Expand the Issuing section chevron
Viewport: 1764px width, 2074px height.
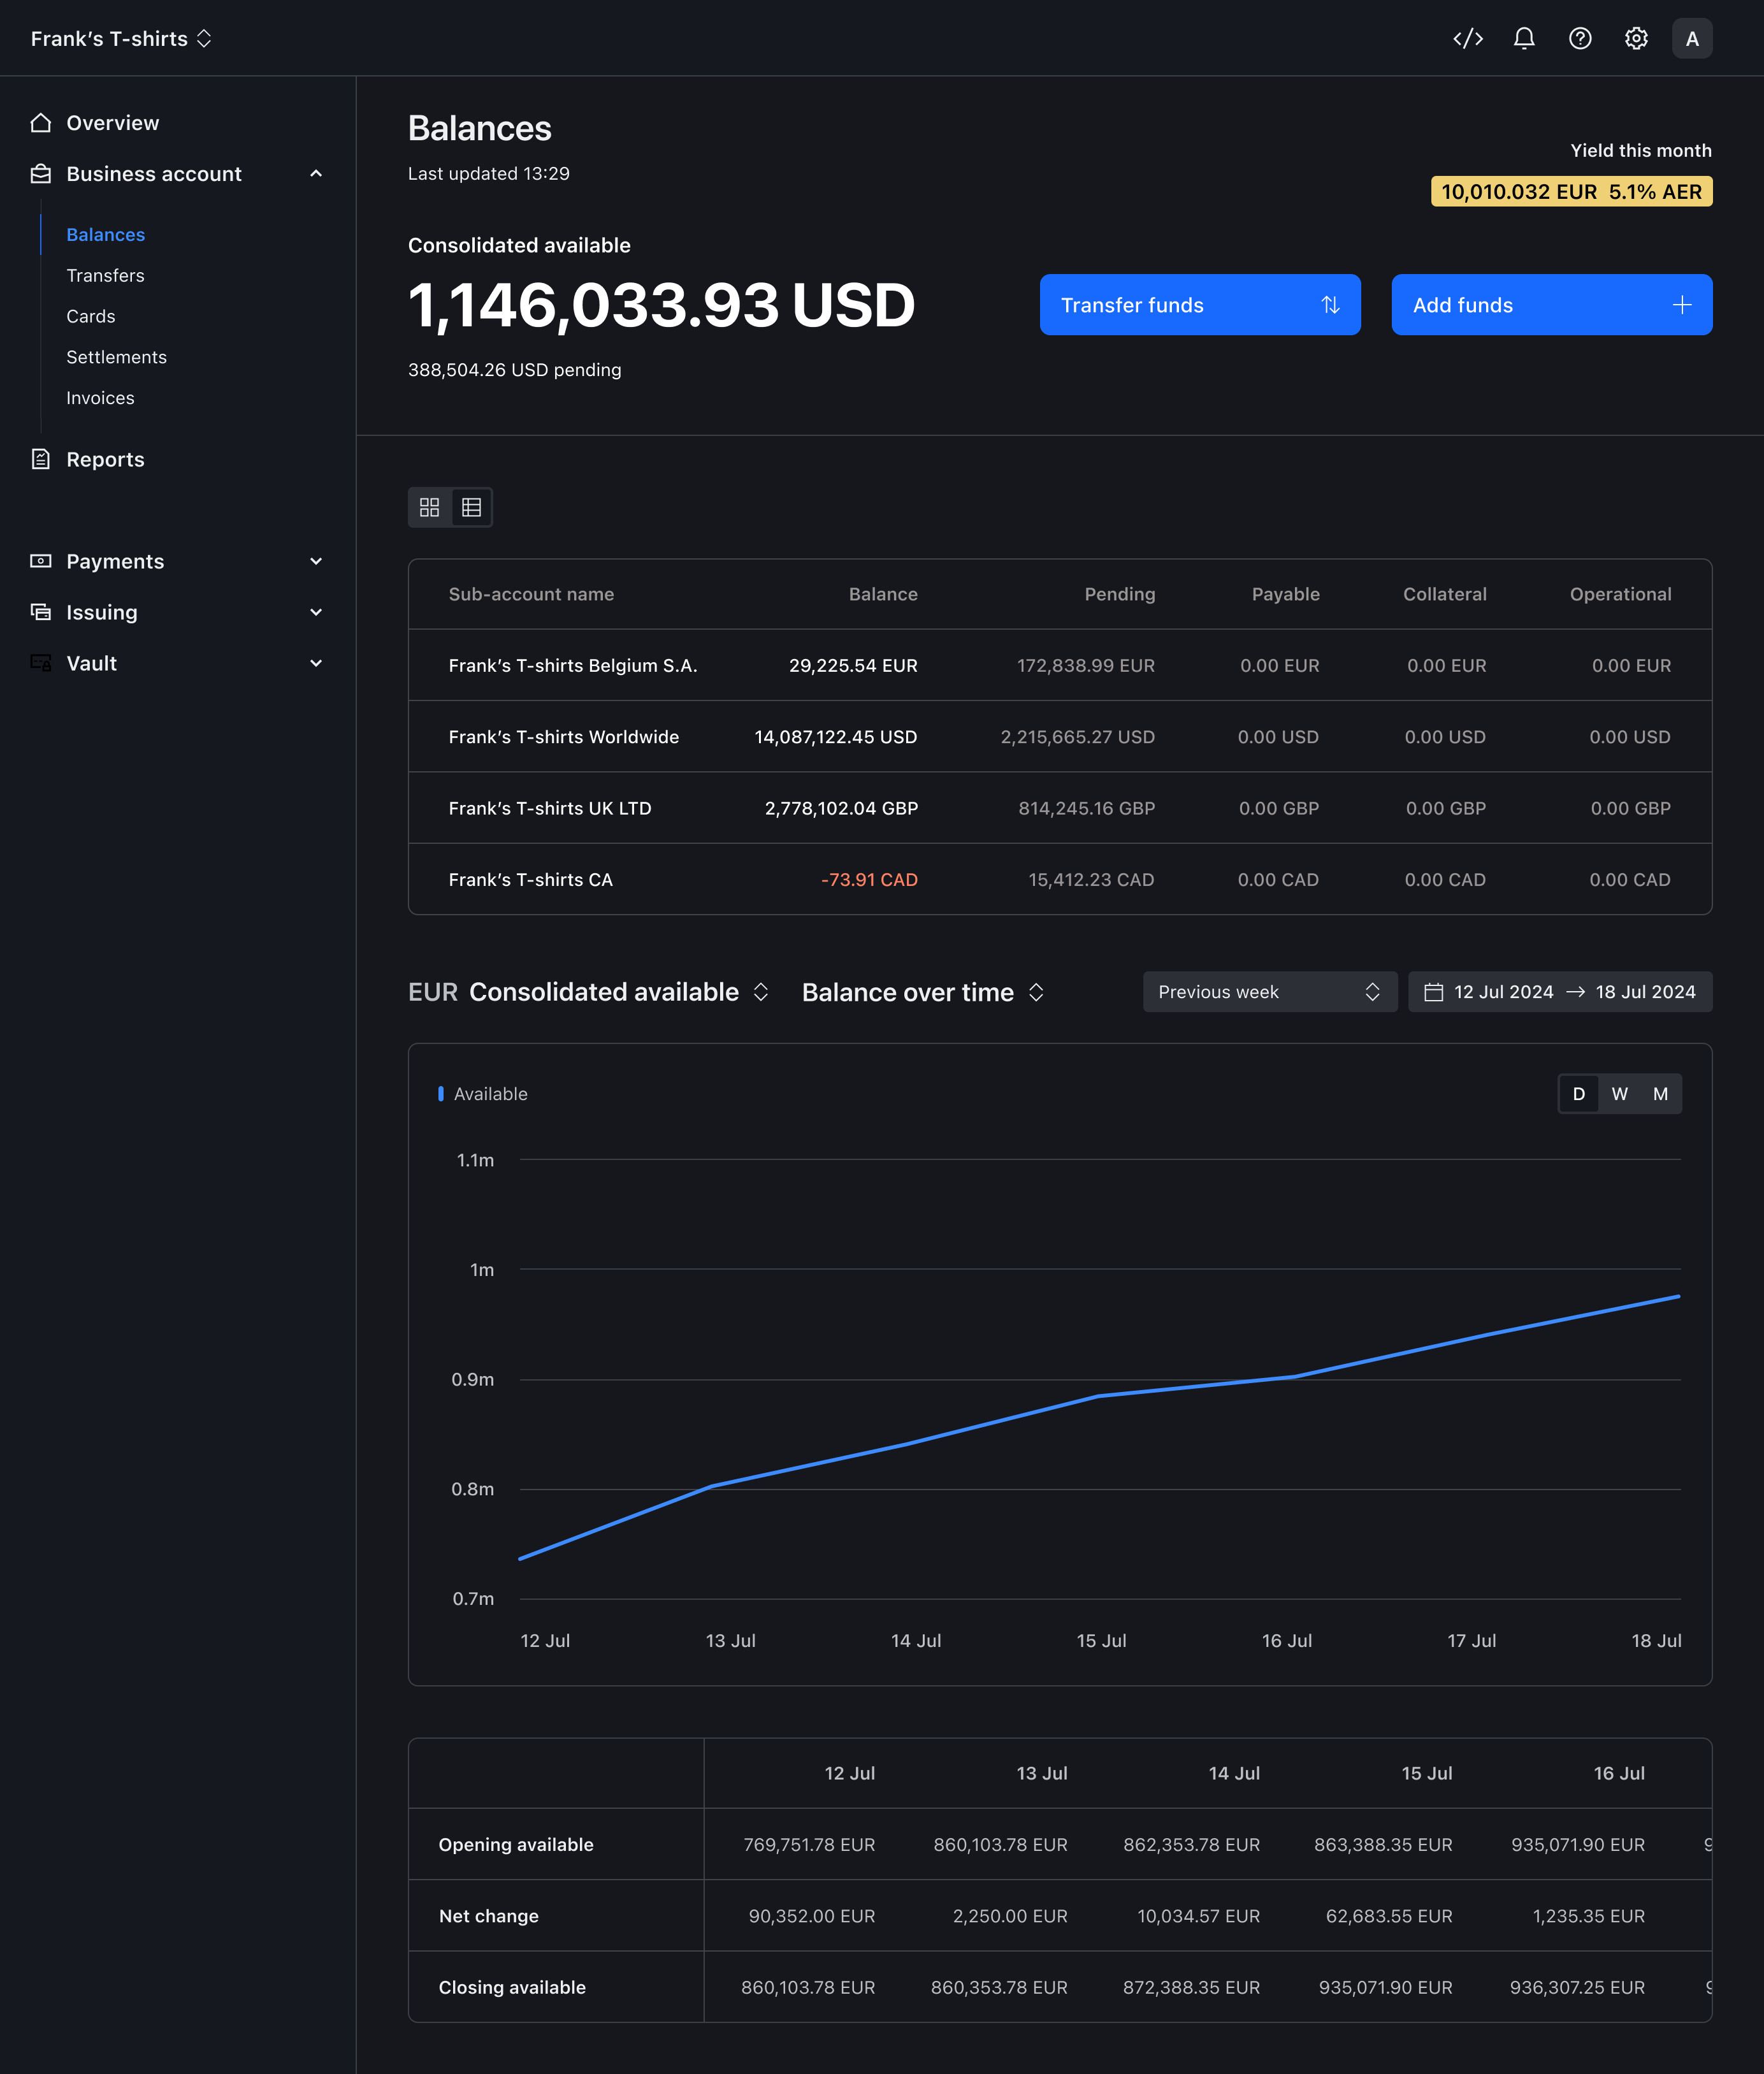pos(316,612)
